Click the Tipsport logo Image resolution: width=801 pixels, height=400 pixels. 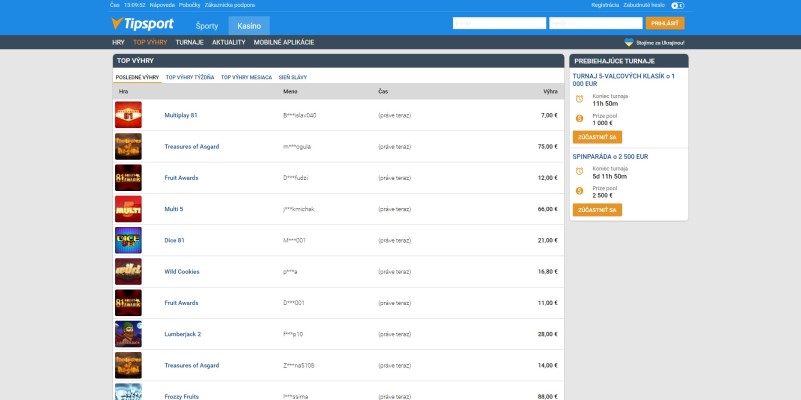(x=143, y=24)
